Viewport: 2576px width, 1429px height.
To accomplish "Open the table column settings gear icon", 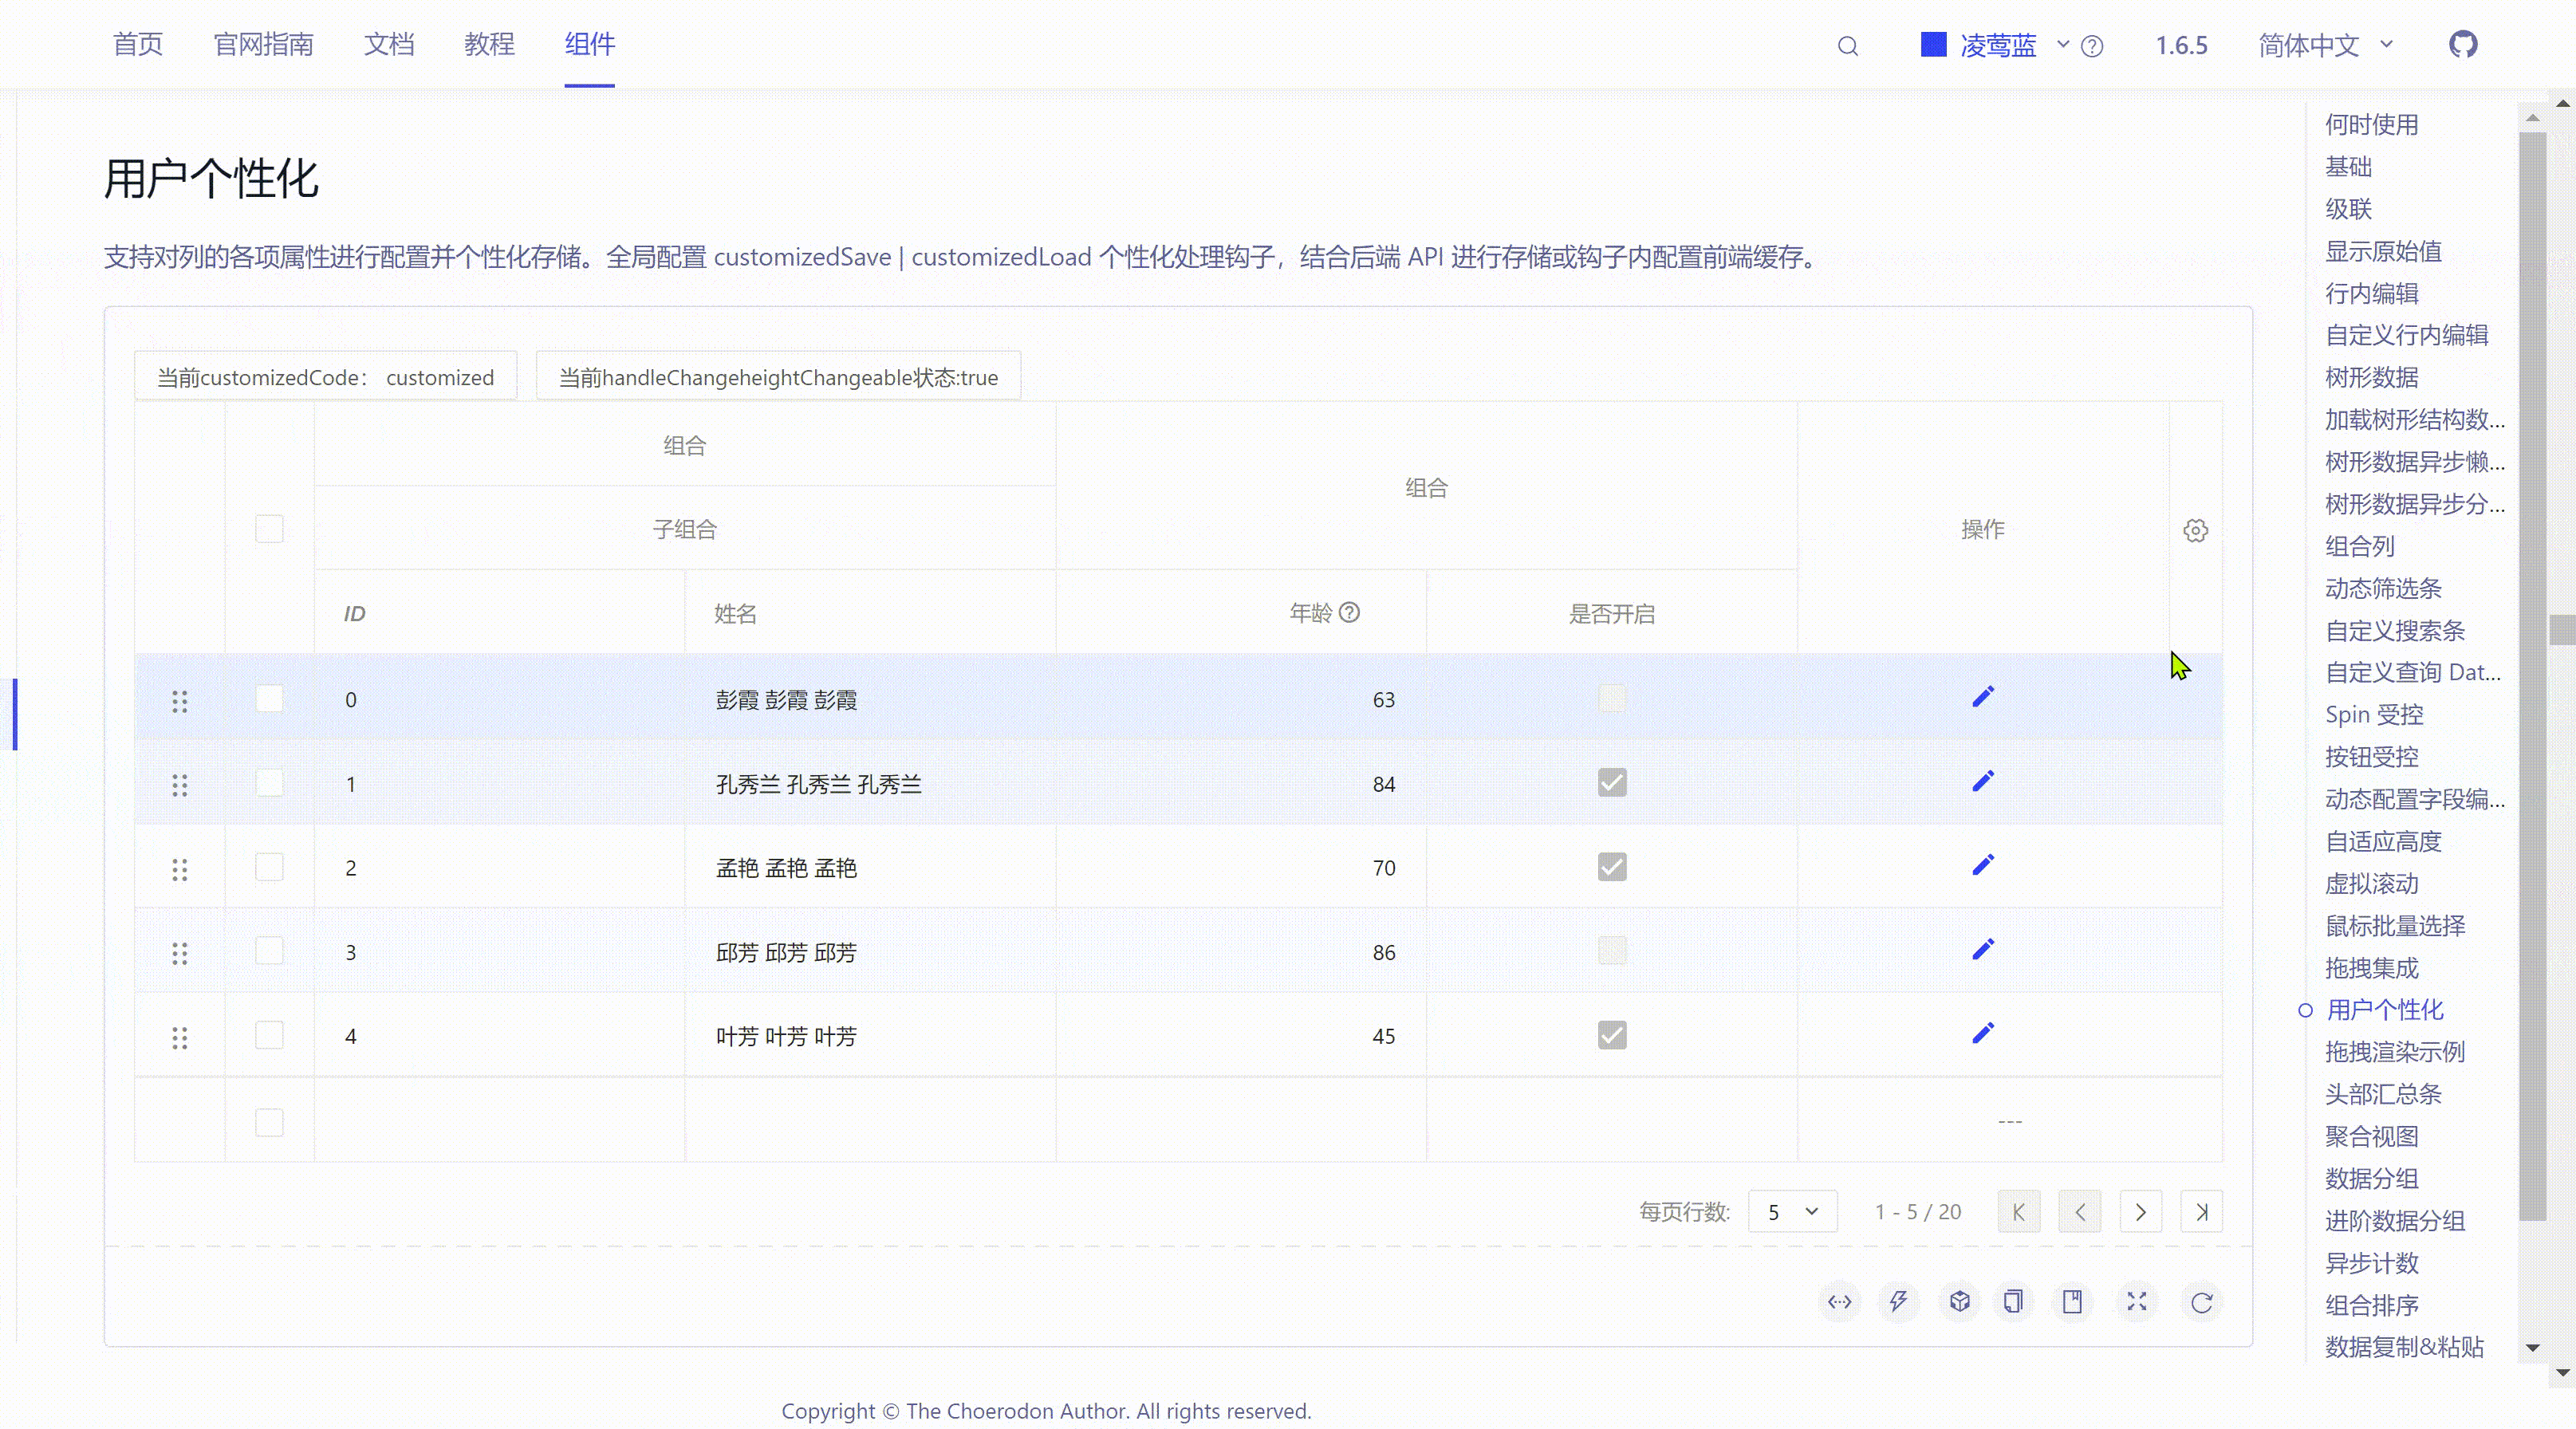I will (2195, 530).
